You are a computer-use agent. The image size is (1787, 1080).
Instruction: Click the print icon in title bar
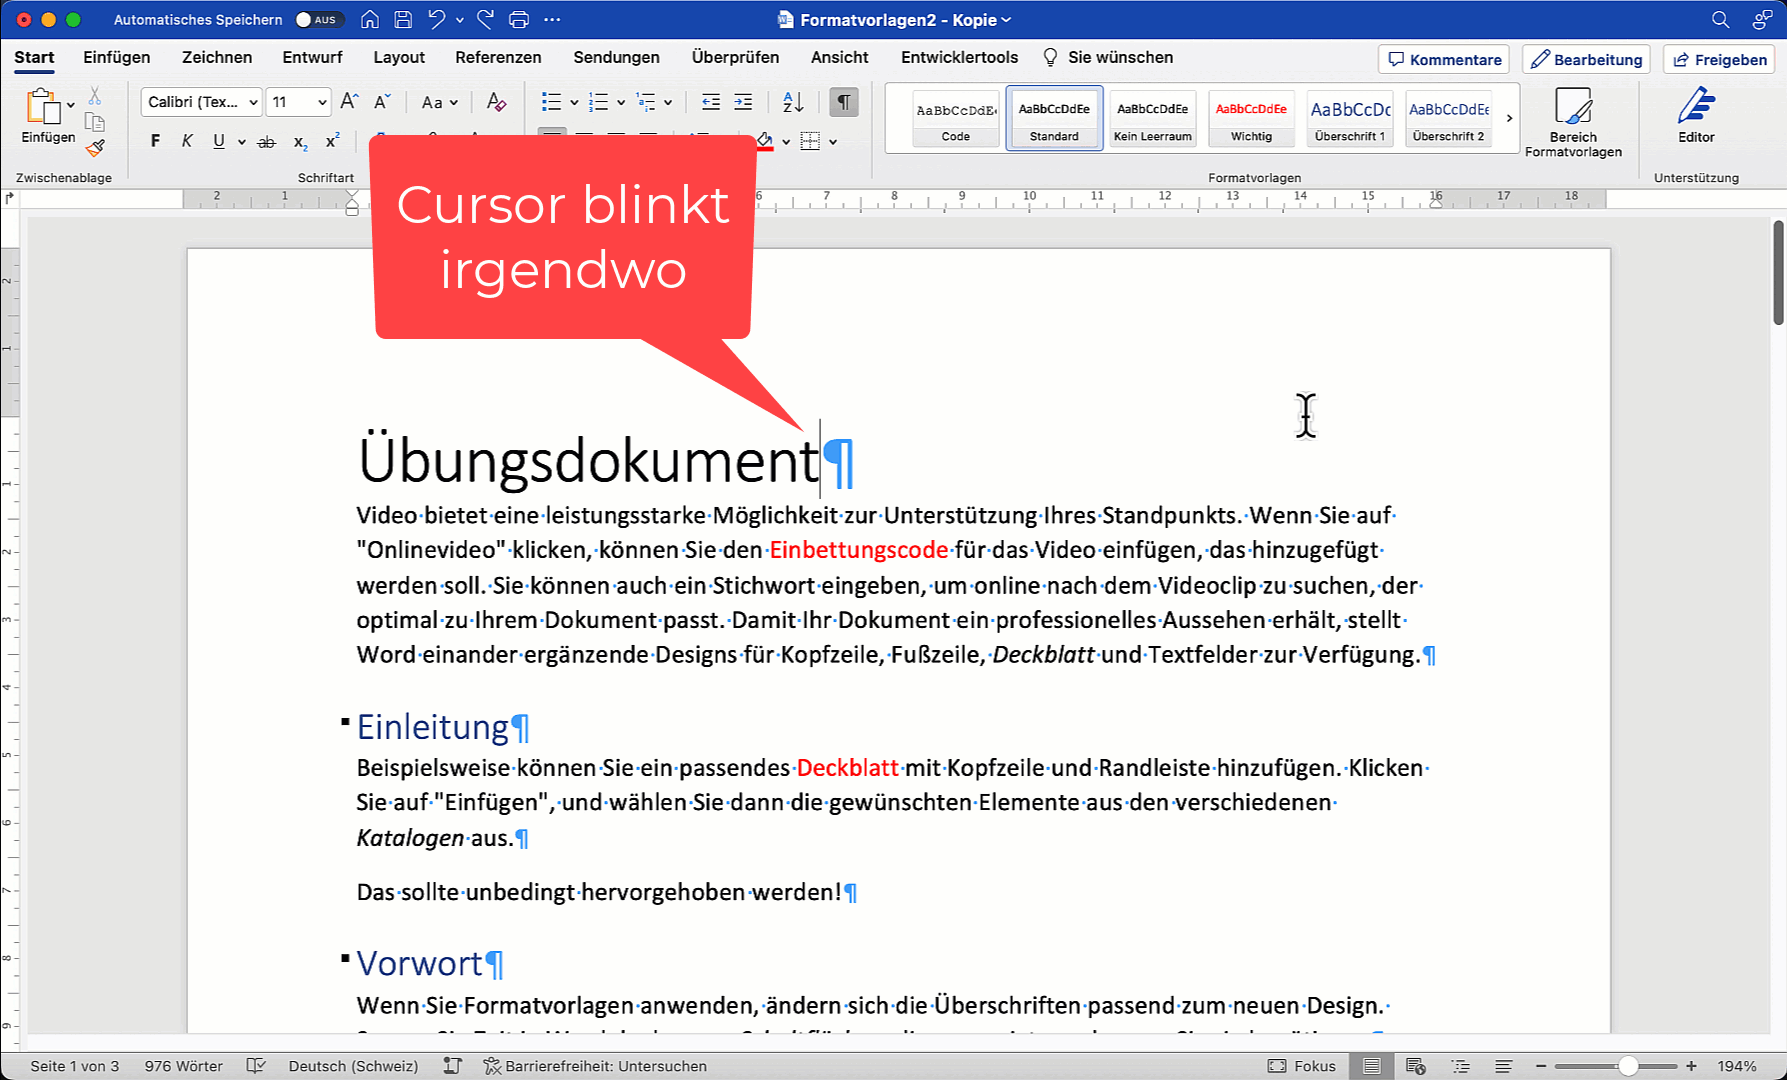tap(518, 20)
